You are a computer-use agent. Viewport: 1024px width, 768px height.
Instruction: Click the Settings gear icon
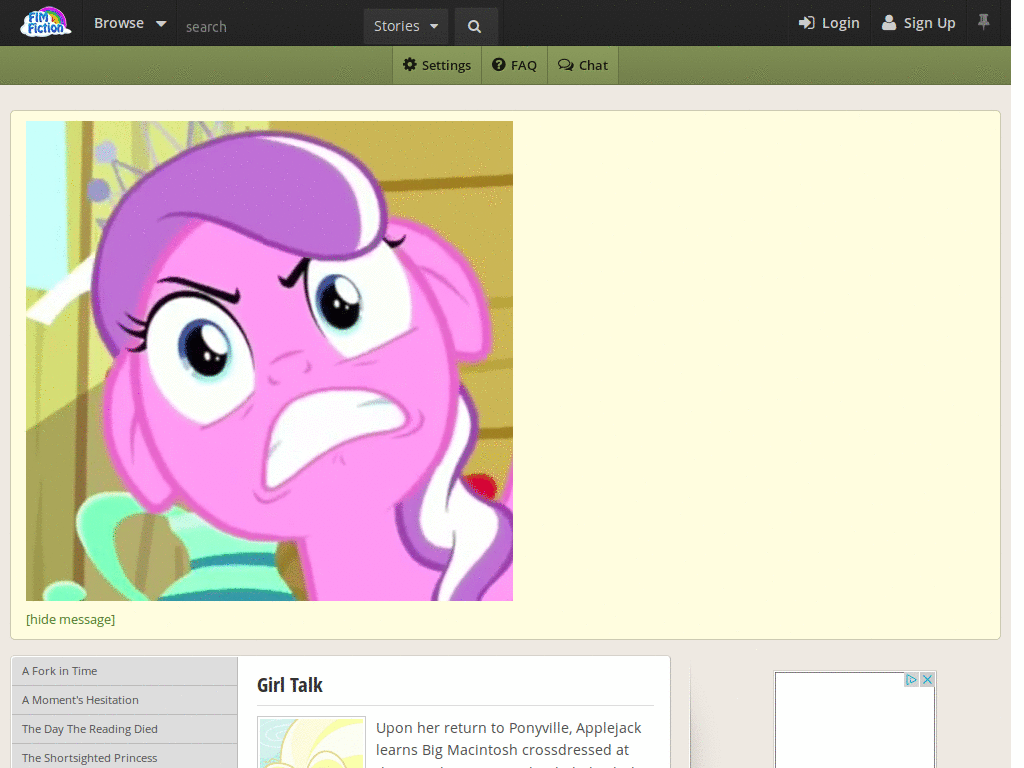(409, 65)
